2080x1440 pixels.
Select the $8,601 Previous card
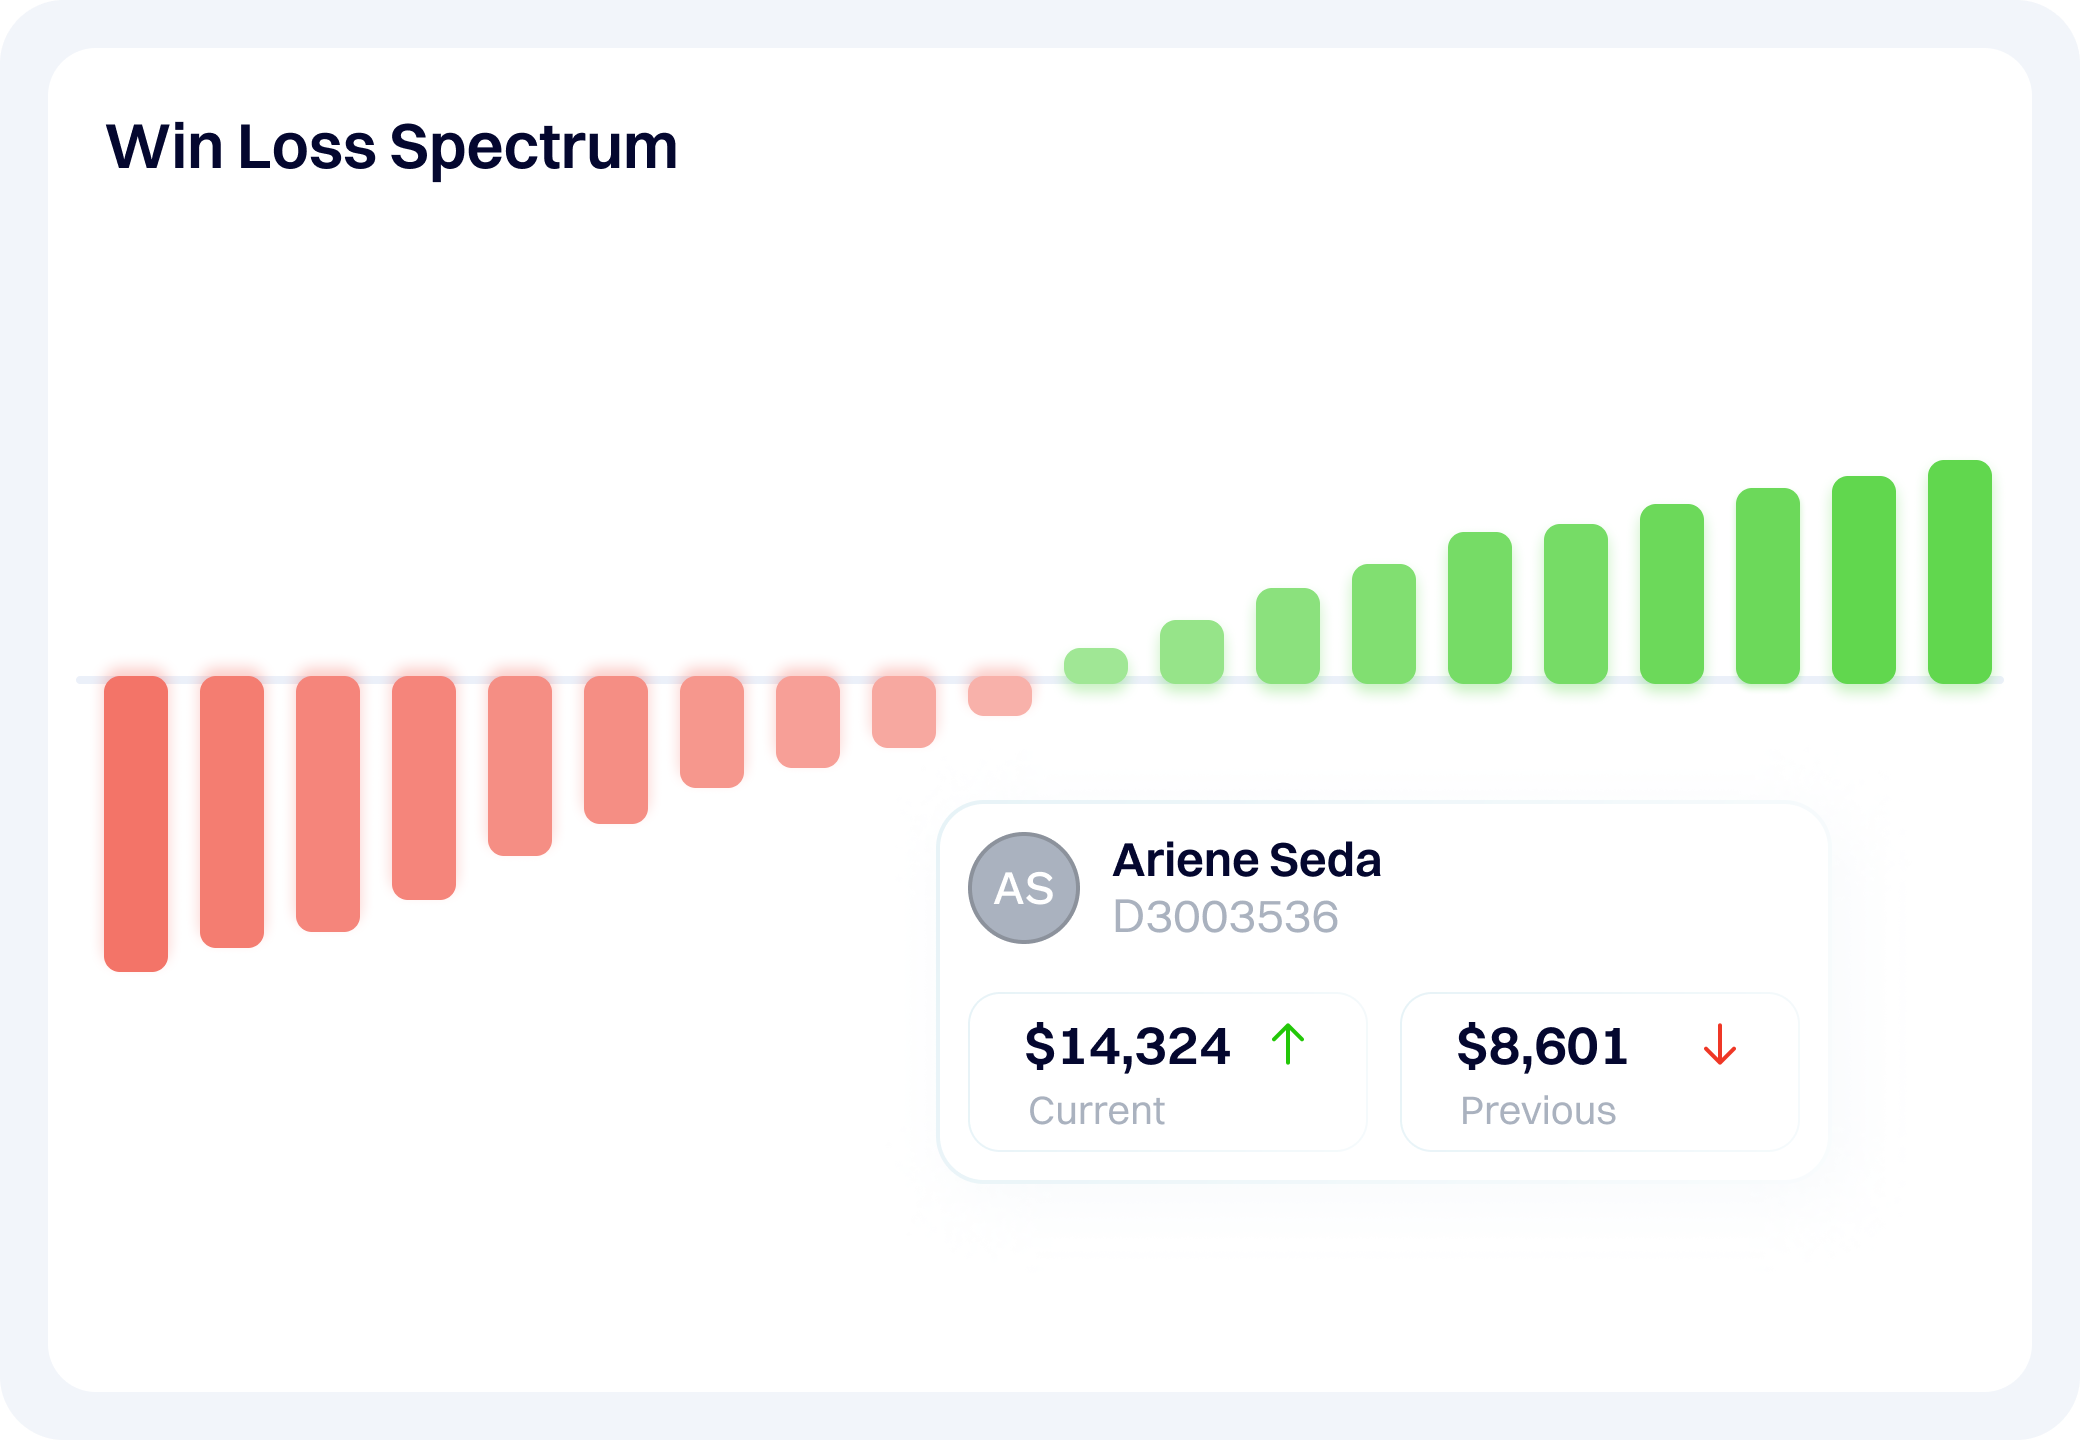pyautogui.click(x=1599, y=1072)
